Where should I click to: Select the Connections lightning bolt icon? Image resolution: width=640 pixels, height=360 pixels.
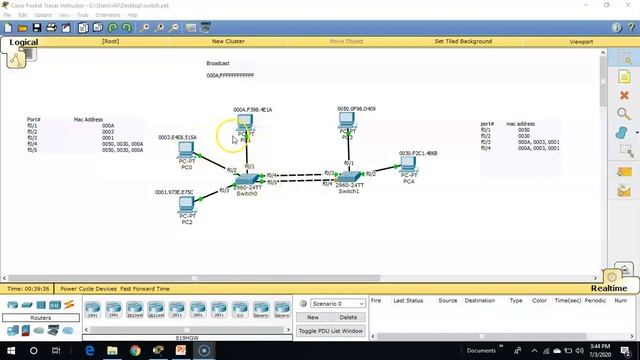pos(69,304)
